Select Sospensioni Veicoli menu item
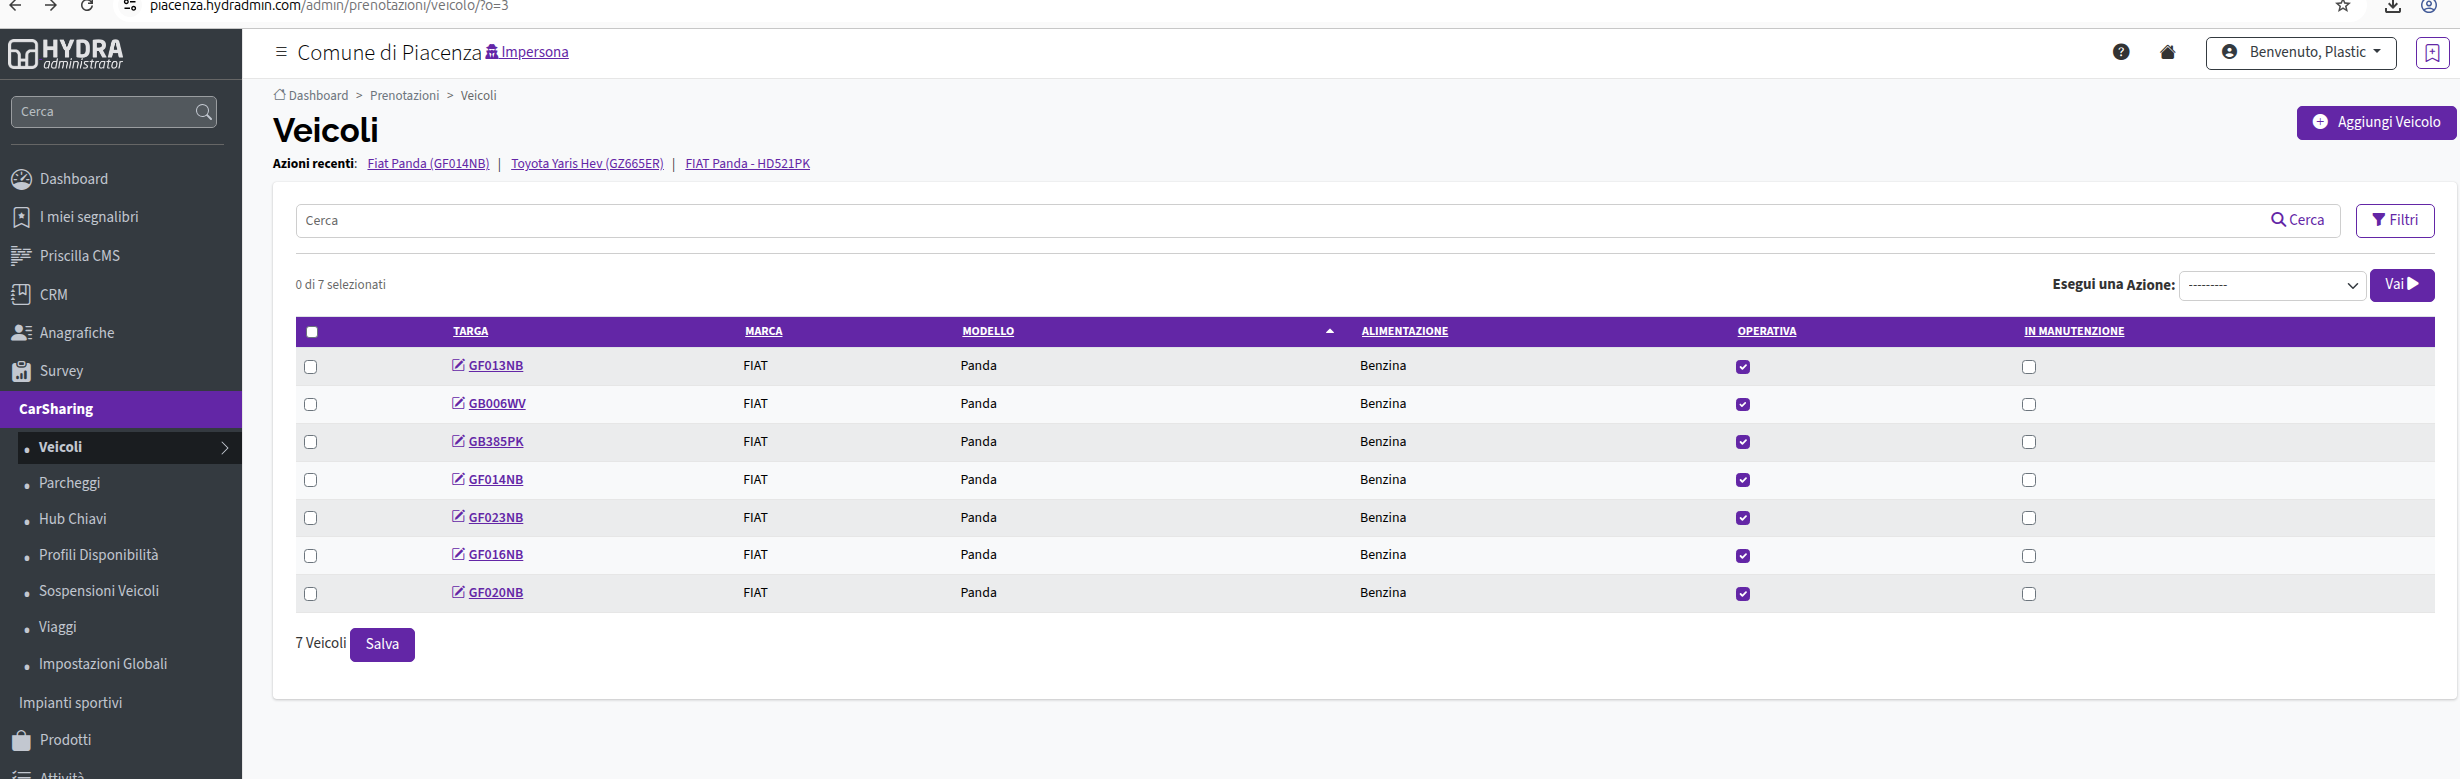The height and width of the screenshot is (779, 2460). (x=99, y=591)
